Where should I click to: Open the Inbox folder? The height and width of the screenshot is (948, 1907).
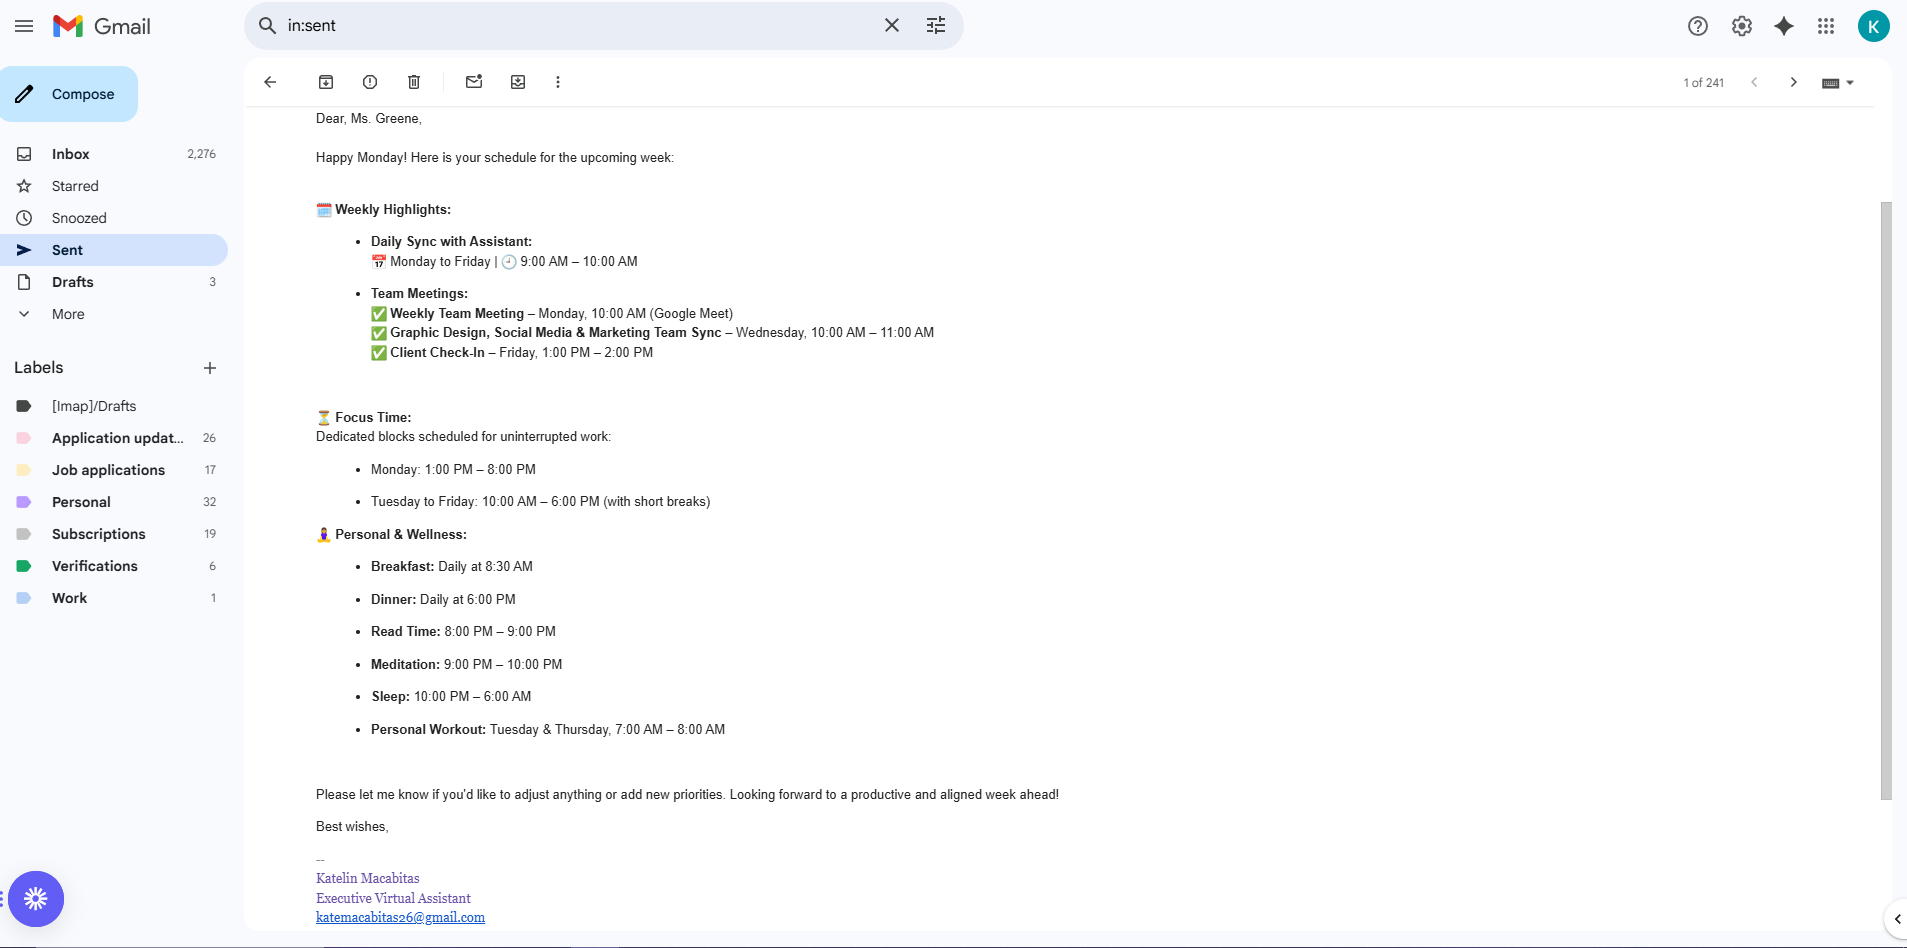[114, 154]
